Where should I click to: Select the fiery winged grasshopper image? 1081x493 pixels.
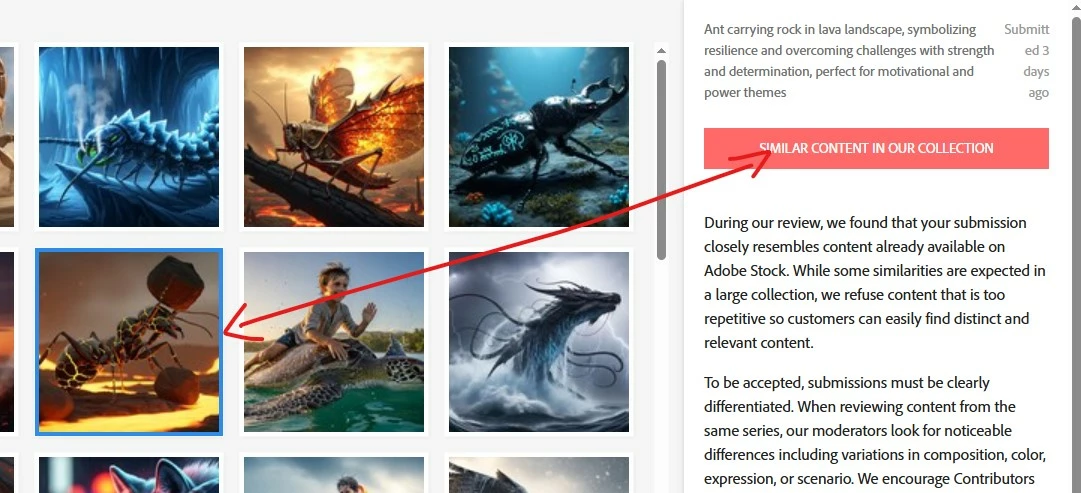(334, 137)
